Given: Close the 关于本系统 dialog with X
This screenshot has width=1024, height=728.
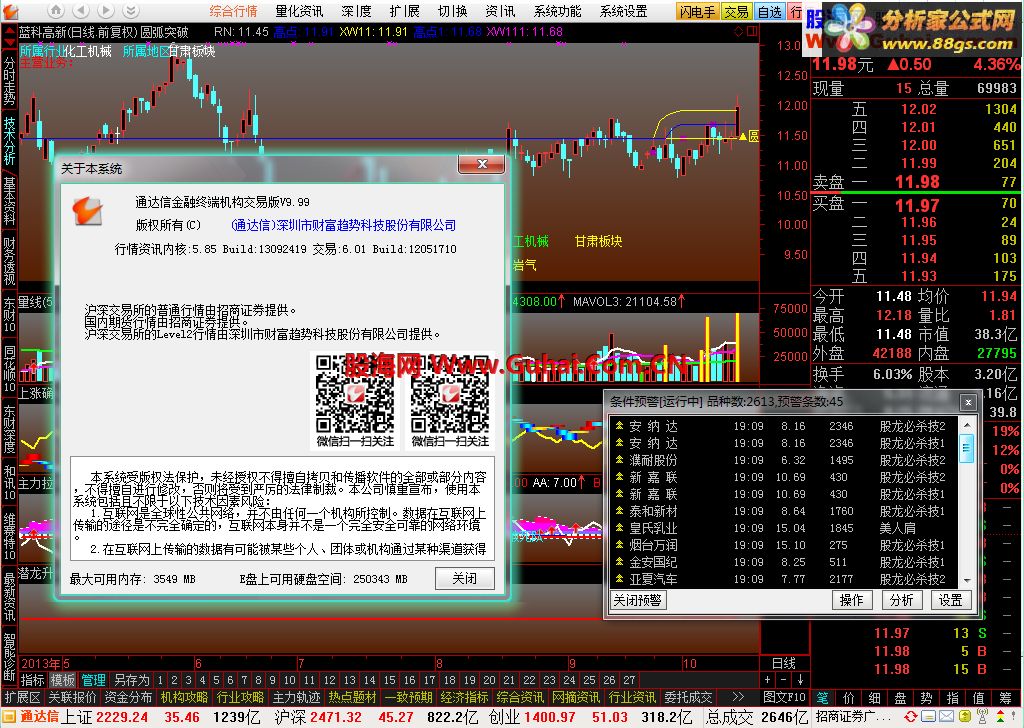Looking at the screenshot, I should 481,164.
